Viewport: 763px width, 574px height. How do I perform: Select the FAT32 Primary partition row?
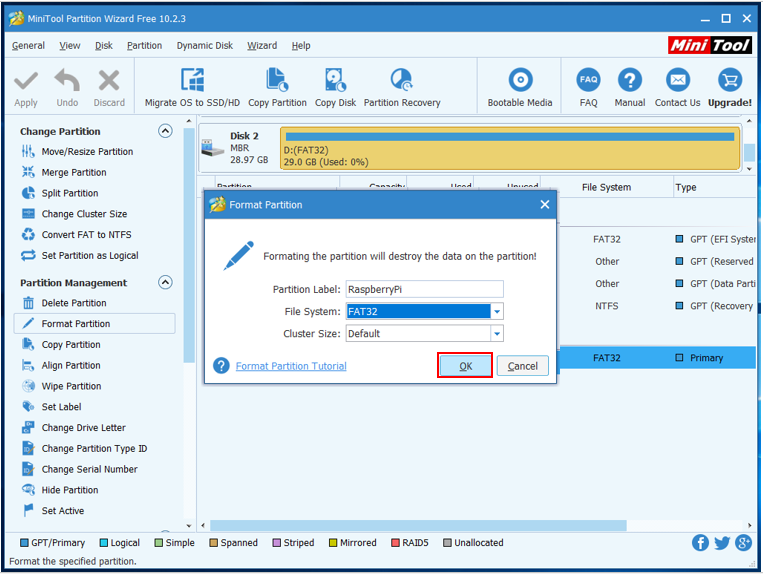(657, 358)
